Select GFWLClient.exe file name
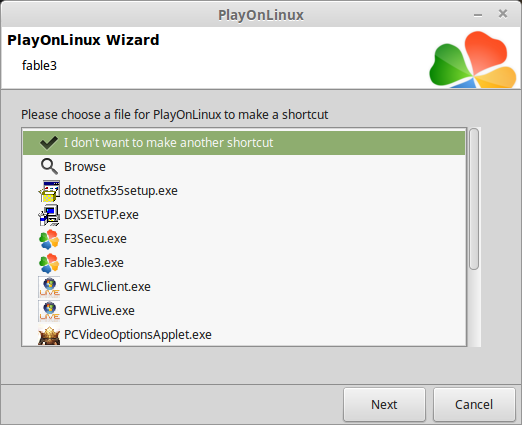Image resolution: width=522 pixels, height=425 pixels. (x=107, y=287)
